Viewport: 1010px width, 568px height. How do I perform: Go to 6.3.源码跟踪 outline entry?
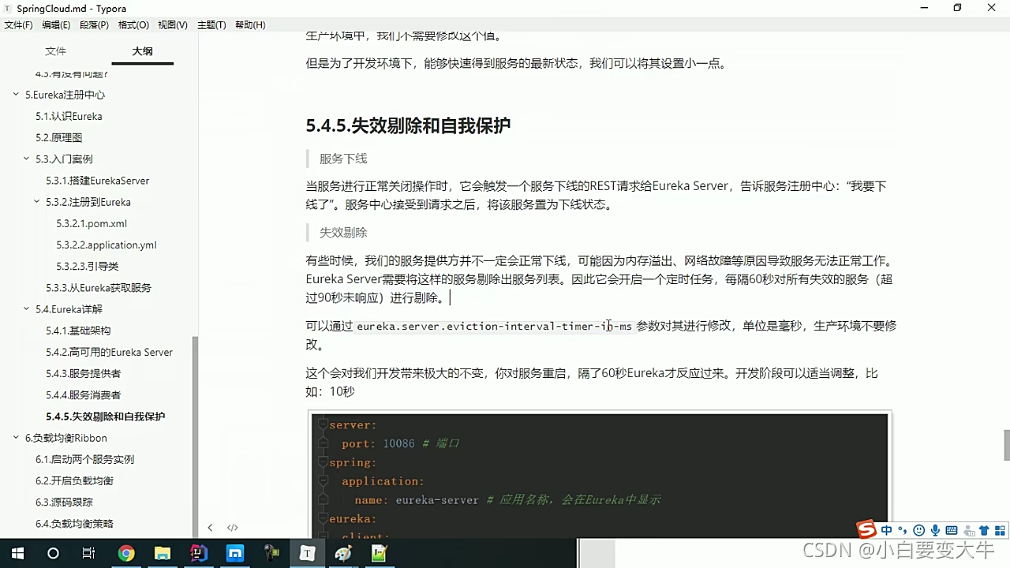(64, 502)
